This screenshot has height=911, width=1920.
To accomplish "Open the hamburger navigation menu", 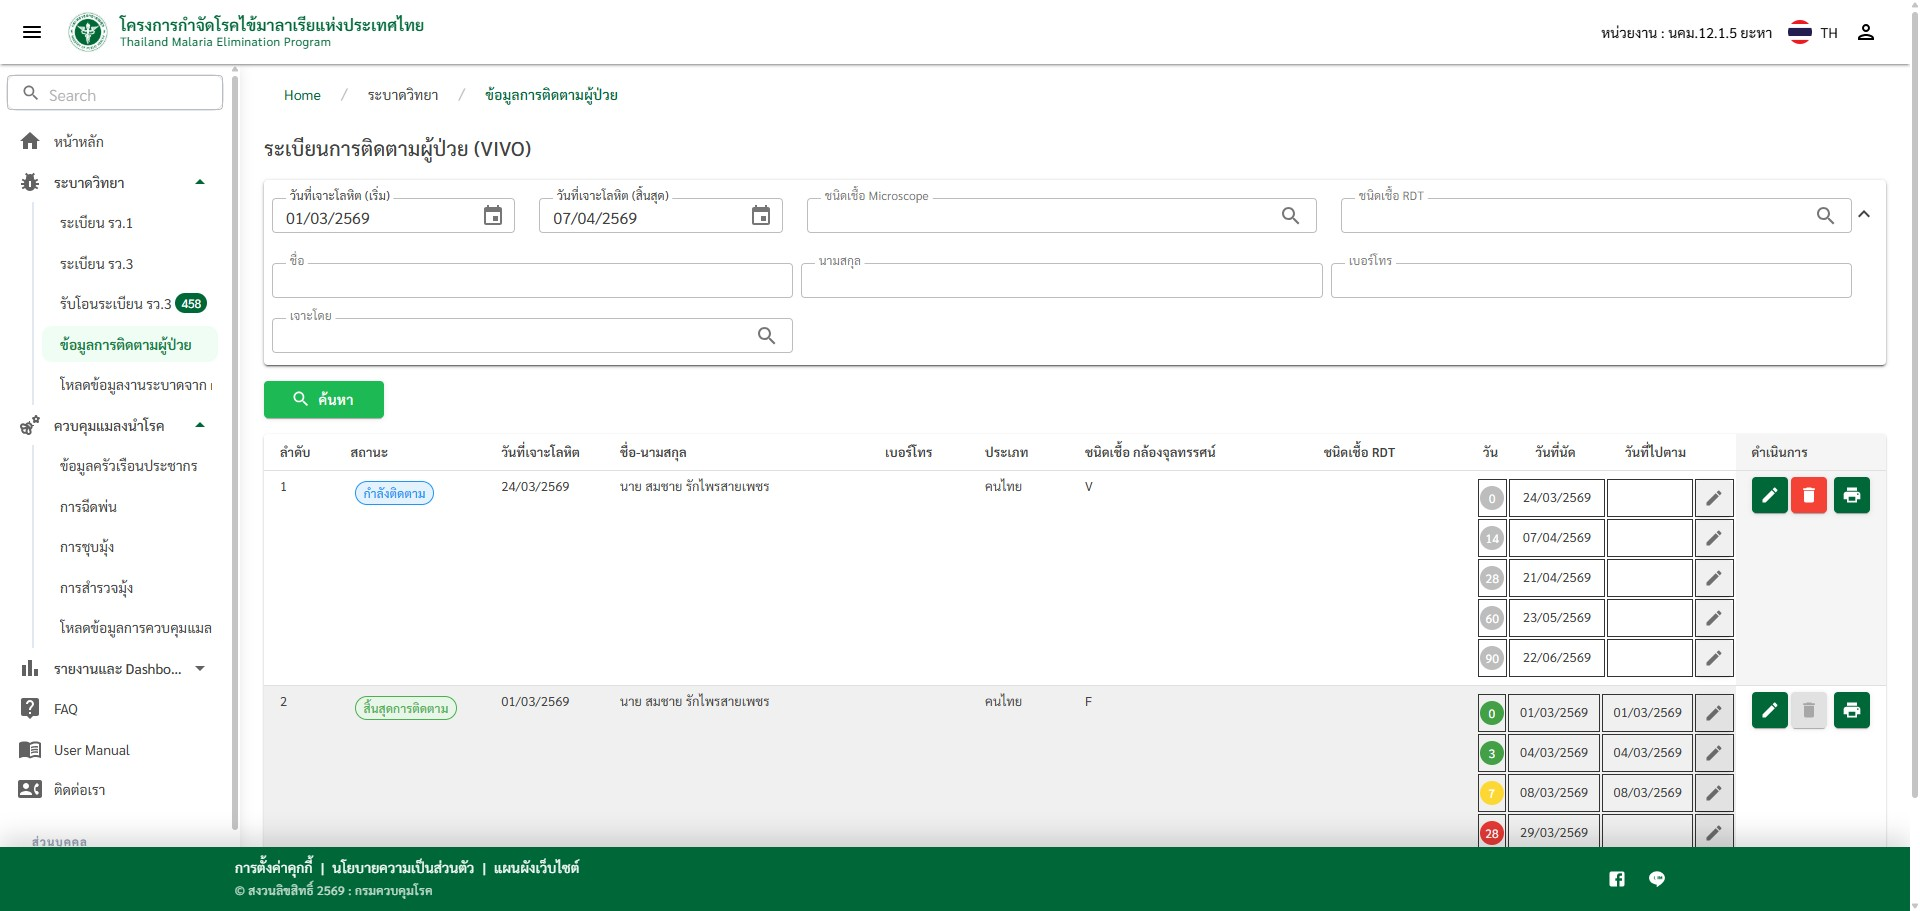I will click(32, 32).
